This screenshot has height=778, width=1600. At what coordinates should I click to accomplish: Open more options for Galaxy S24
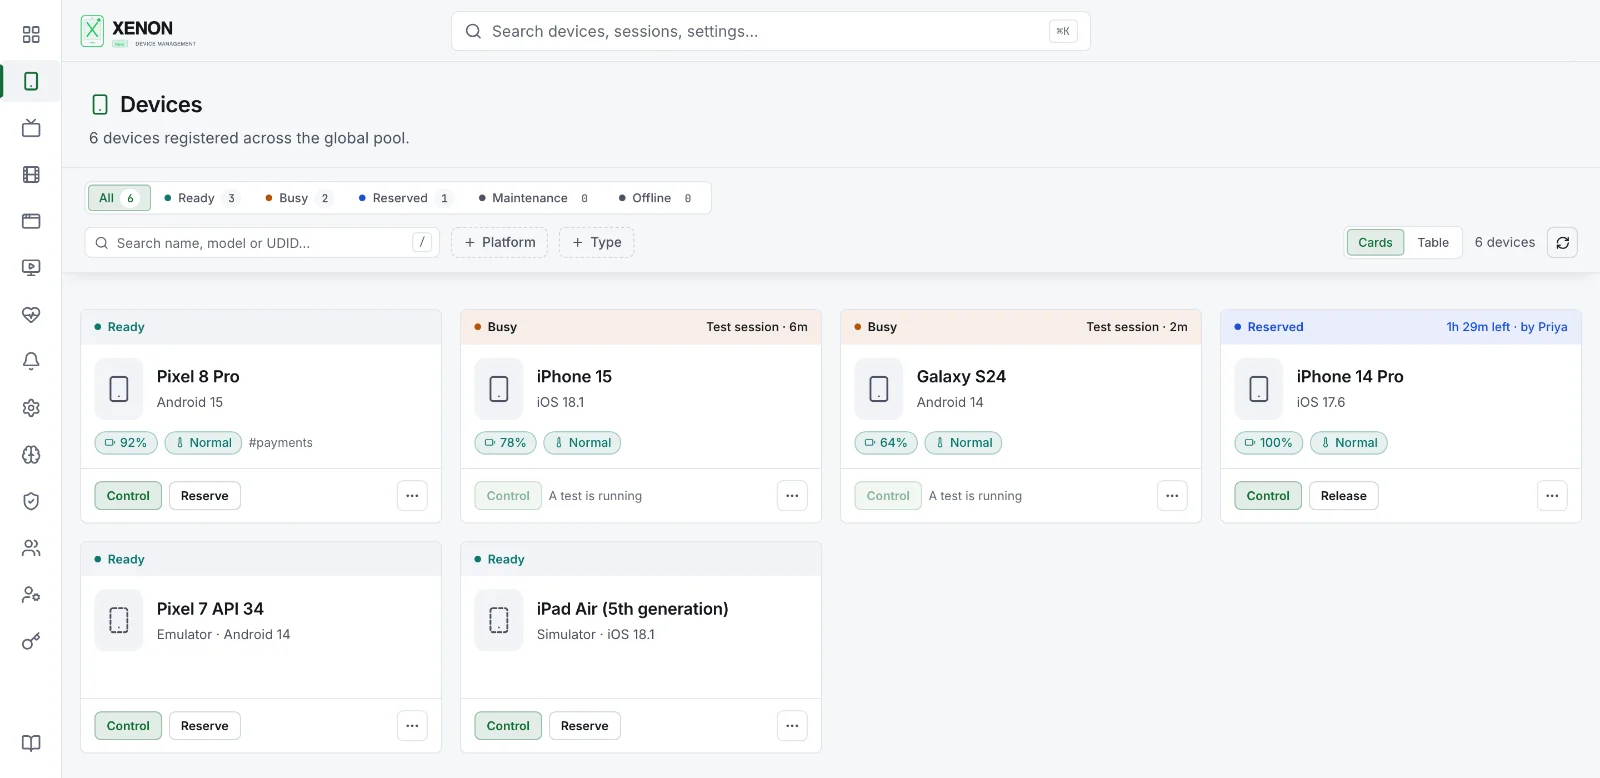[1172, 496]
